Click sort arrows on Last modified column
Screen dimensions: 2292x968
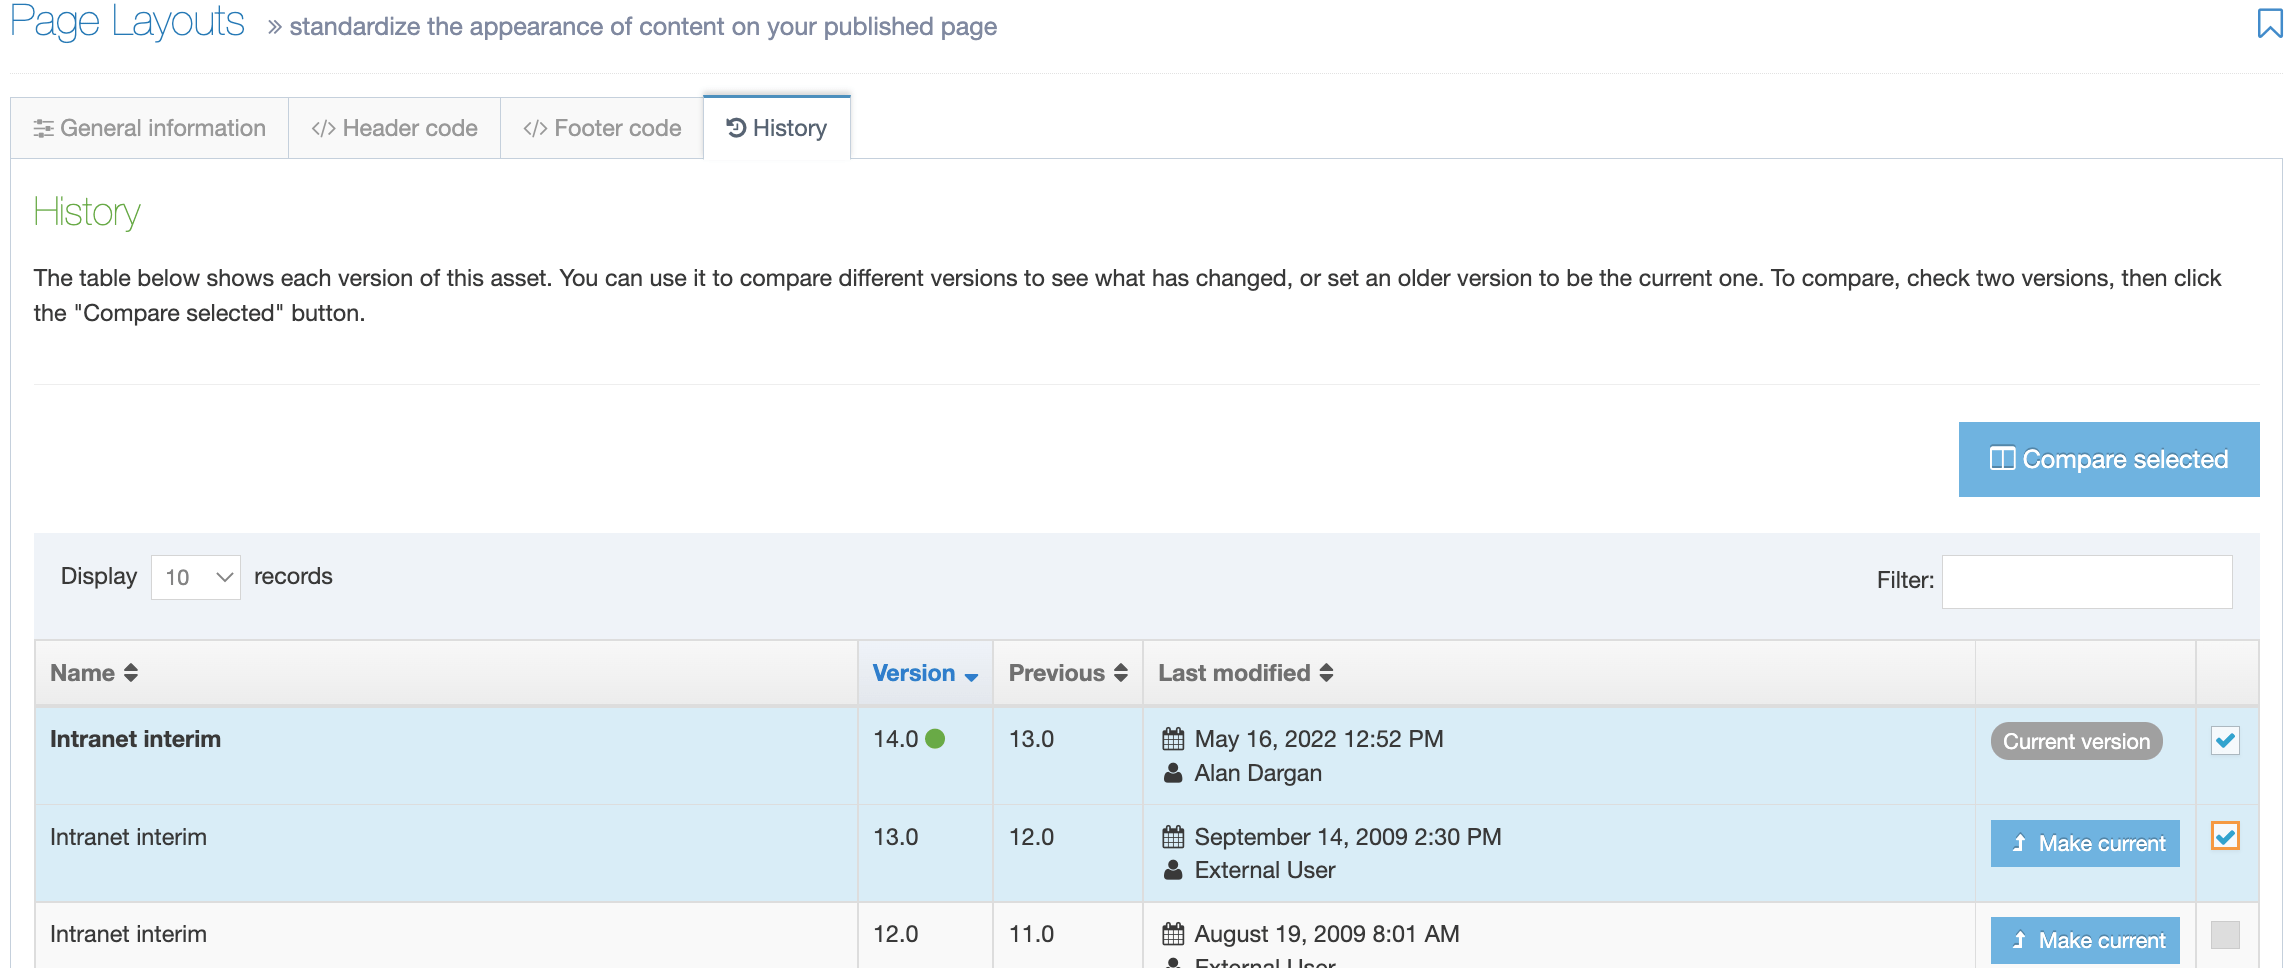coord(1326,673)
